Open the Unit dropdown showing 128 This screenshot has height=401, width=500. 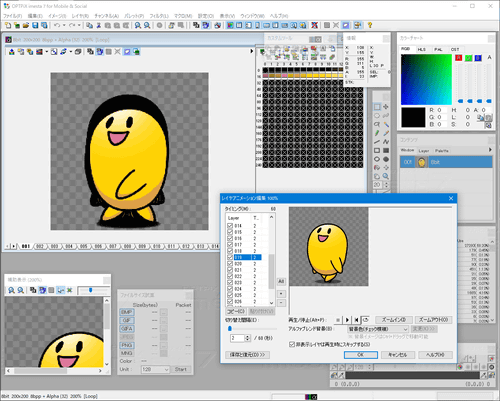155,369
